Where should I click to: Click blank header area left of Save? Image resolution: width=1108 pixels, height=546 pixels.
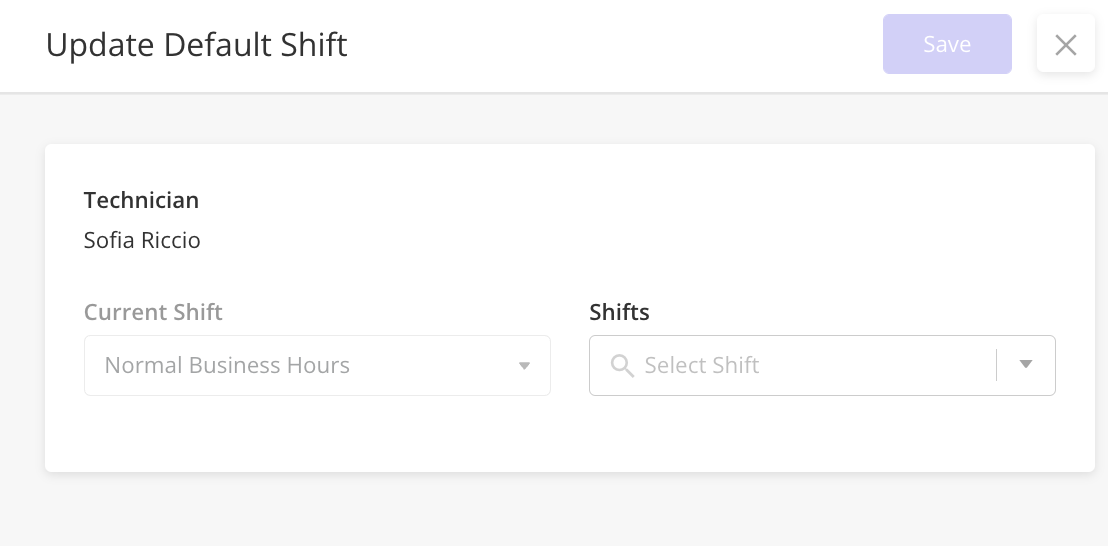pyautogui.click(x=615, y=44)
